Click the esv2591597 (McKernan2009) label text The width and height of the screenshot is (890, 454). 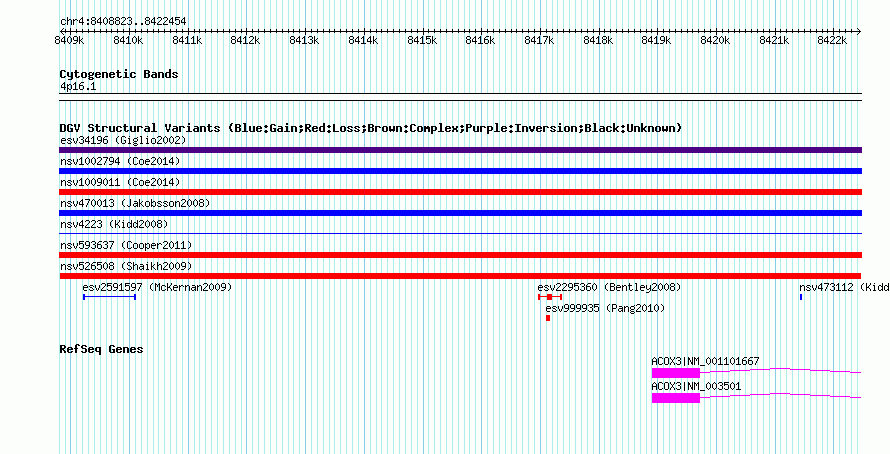pos(157,287)
